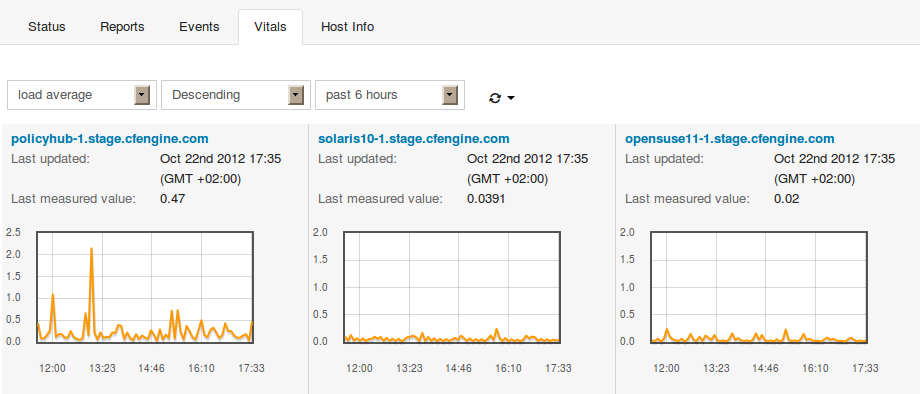920x394 pixels.
Task: Select the Vitals tab
Action: (x=270, y=27)
